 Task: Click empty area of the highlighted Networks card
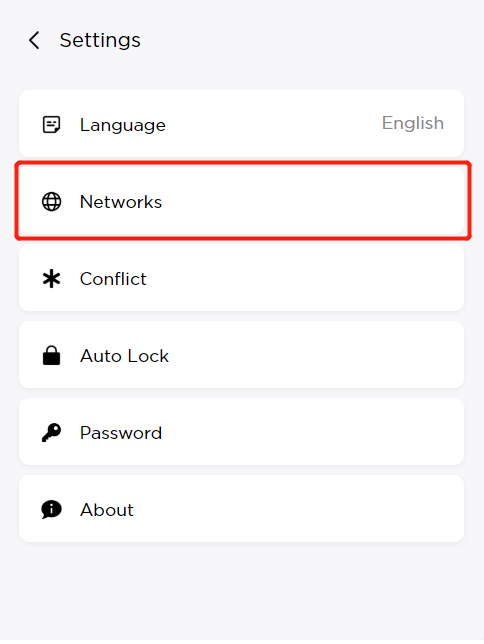pos(312,201)
